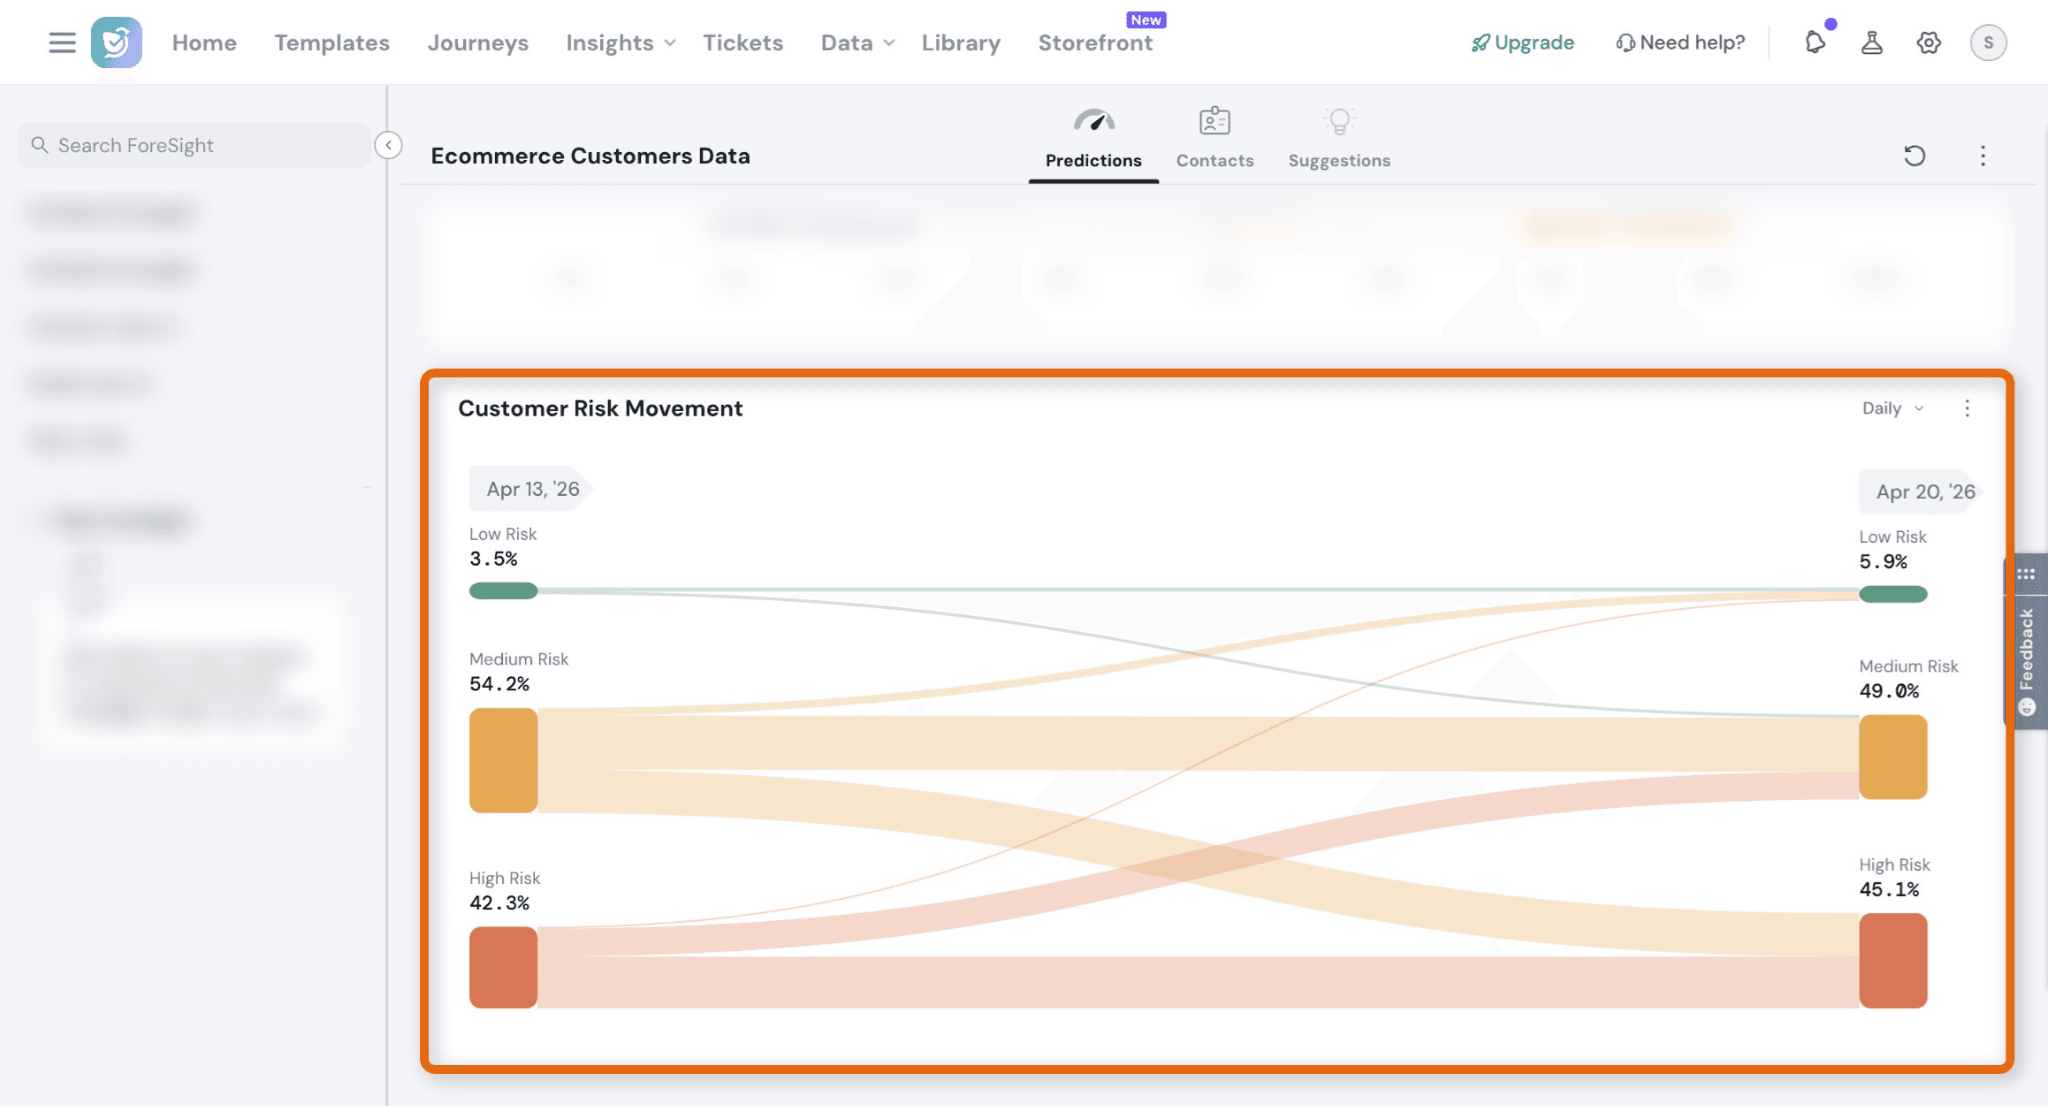
Task: Click the Customer Risk Movement title
Action: tap(600, 408)
